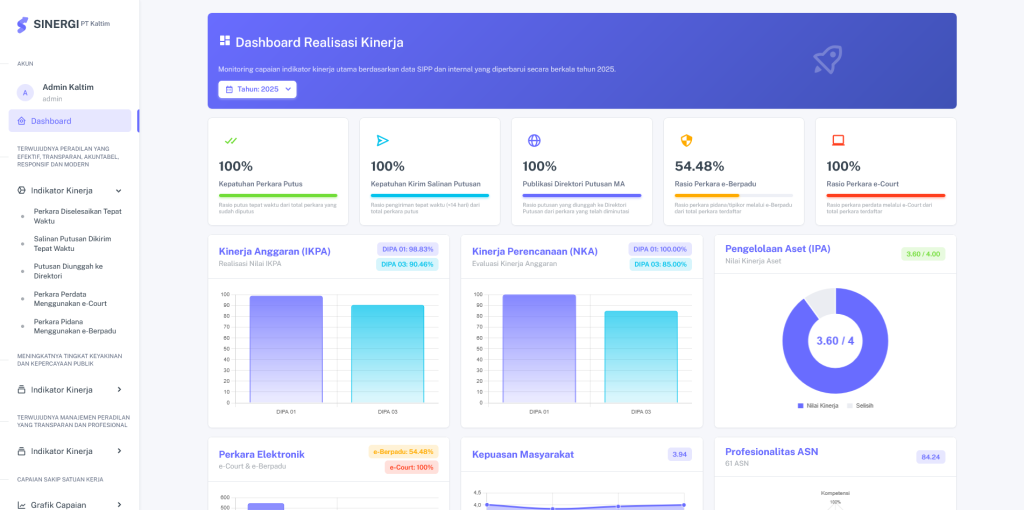The image size is (1024, 510).
Task: Click the laptop icon on Rasio Perkara e-Court
Action: [838, 140]
